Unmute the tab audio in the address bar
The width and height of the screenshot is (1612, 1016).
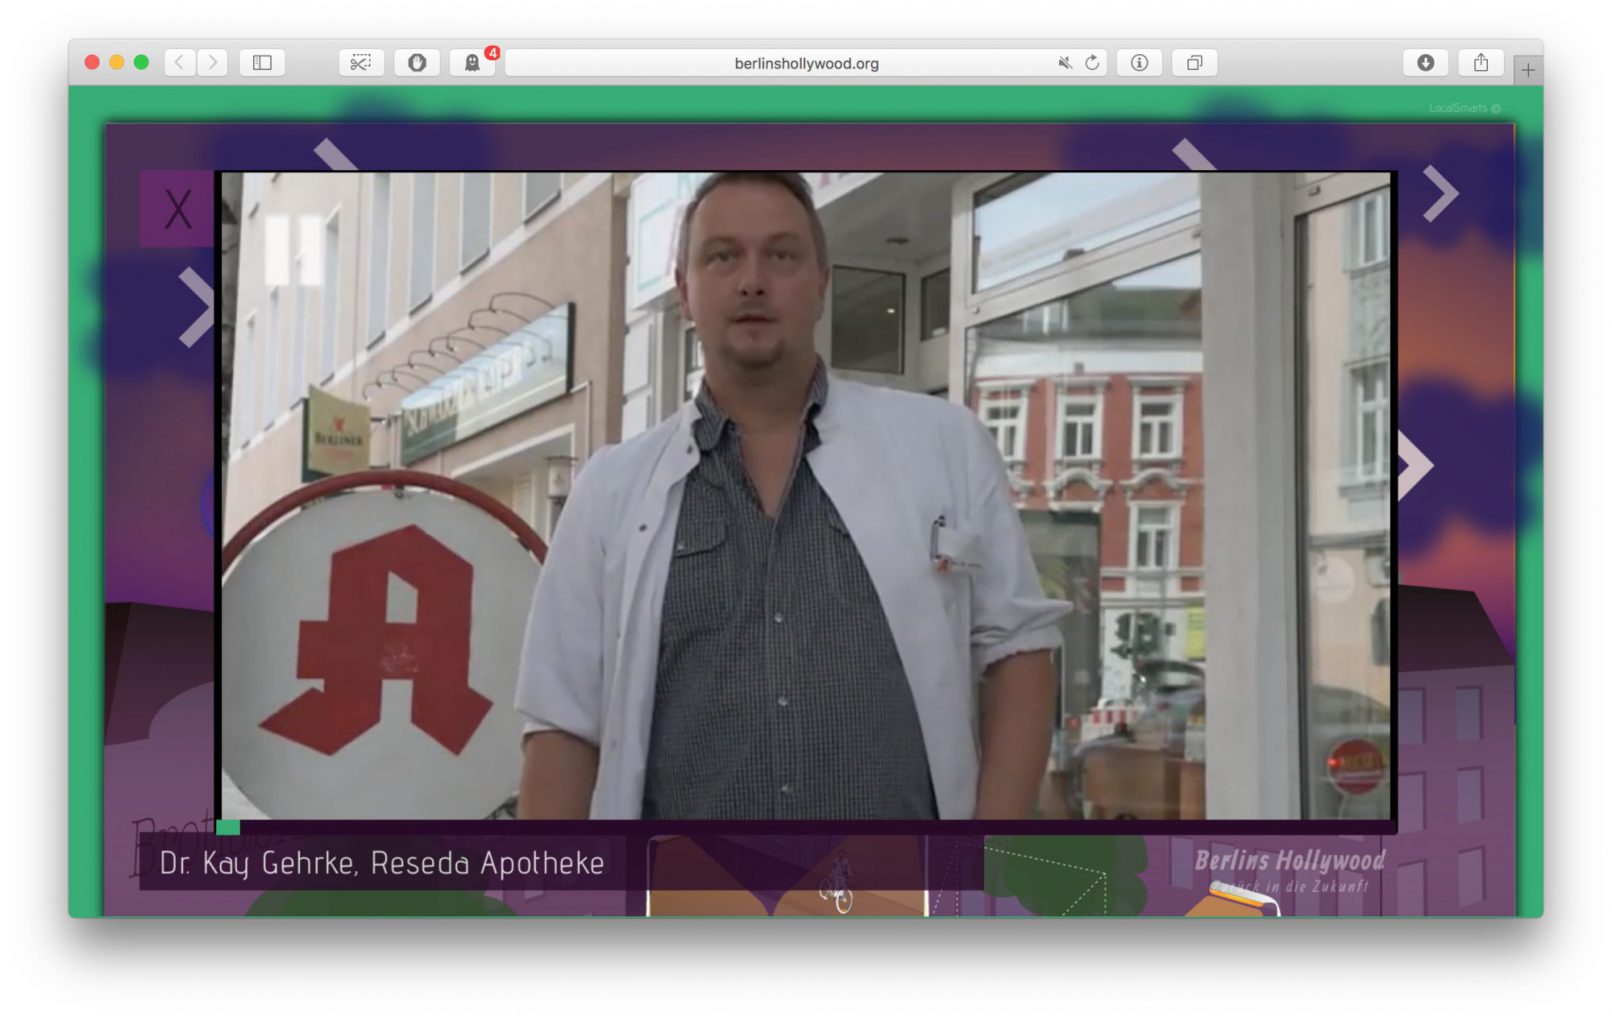pyautogui.click(x=1065, y=63)
